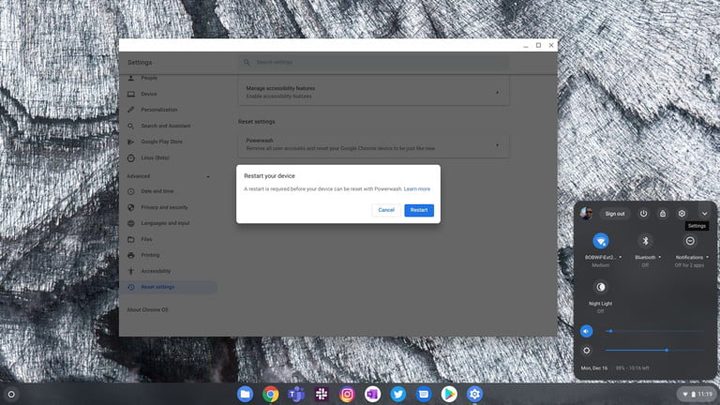Open Languages and input settings
The image size is (720, 405).
pyautogui.click(x=165, y=223)
